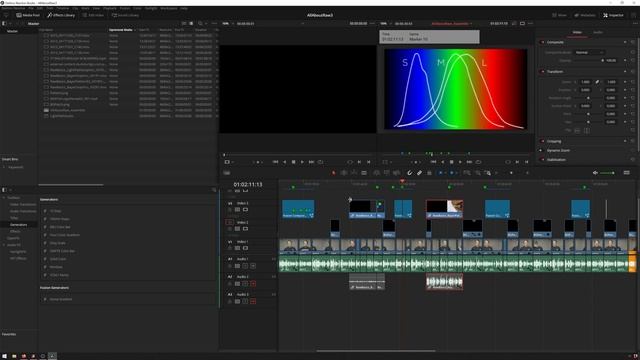The width and height of the screenshot is (640, 360).
Task: Adjust the Opacity slider in Inspector
Action: 589,60
